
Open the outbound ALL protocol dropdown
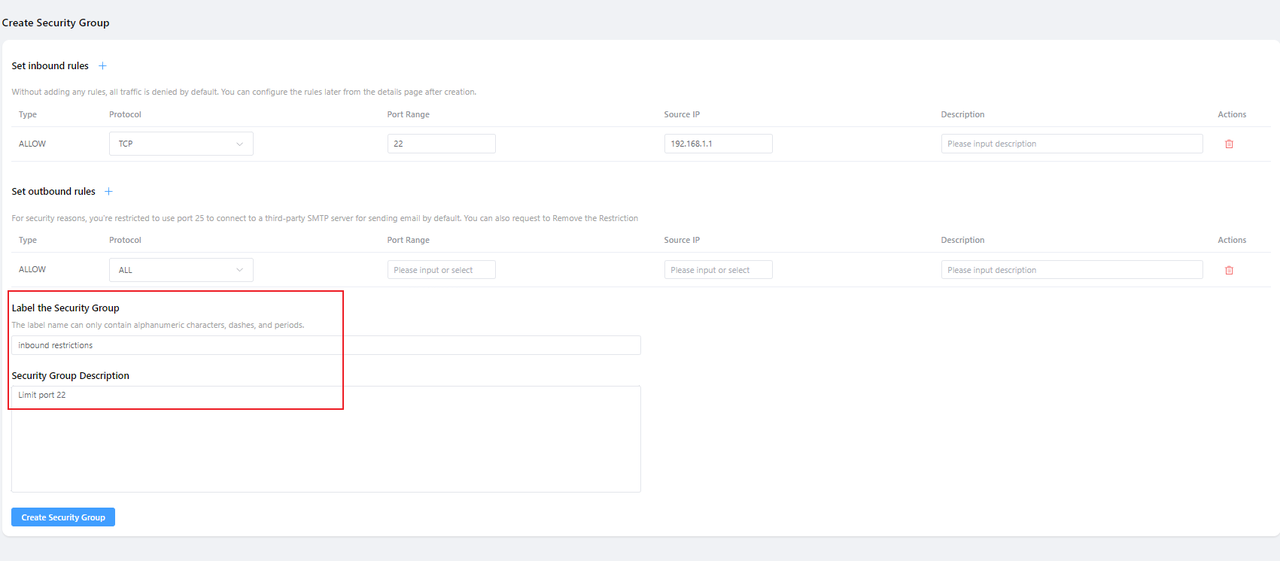[181, 270]
